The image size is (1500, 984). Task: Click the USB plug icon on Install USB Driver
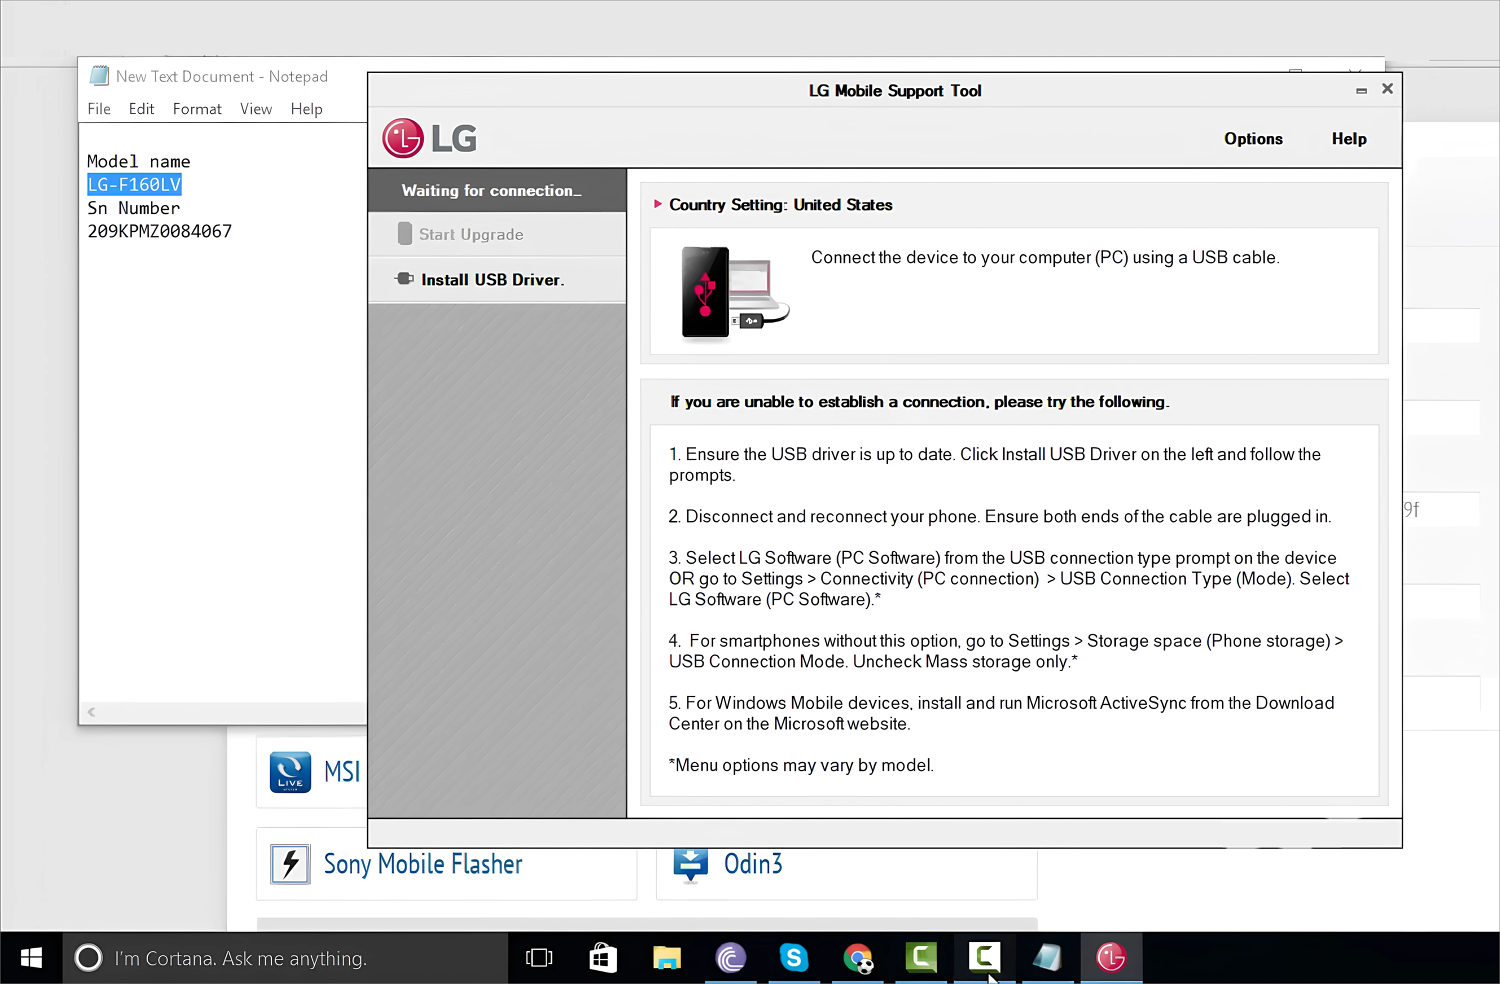click(404, 279)
